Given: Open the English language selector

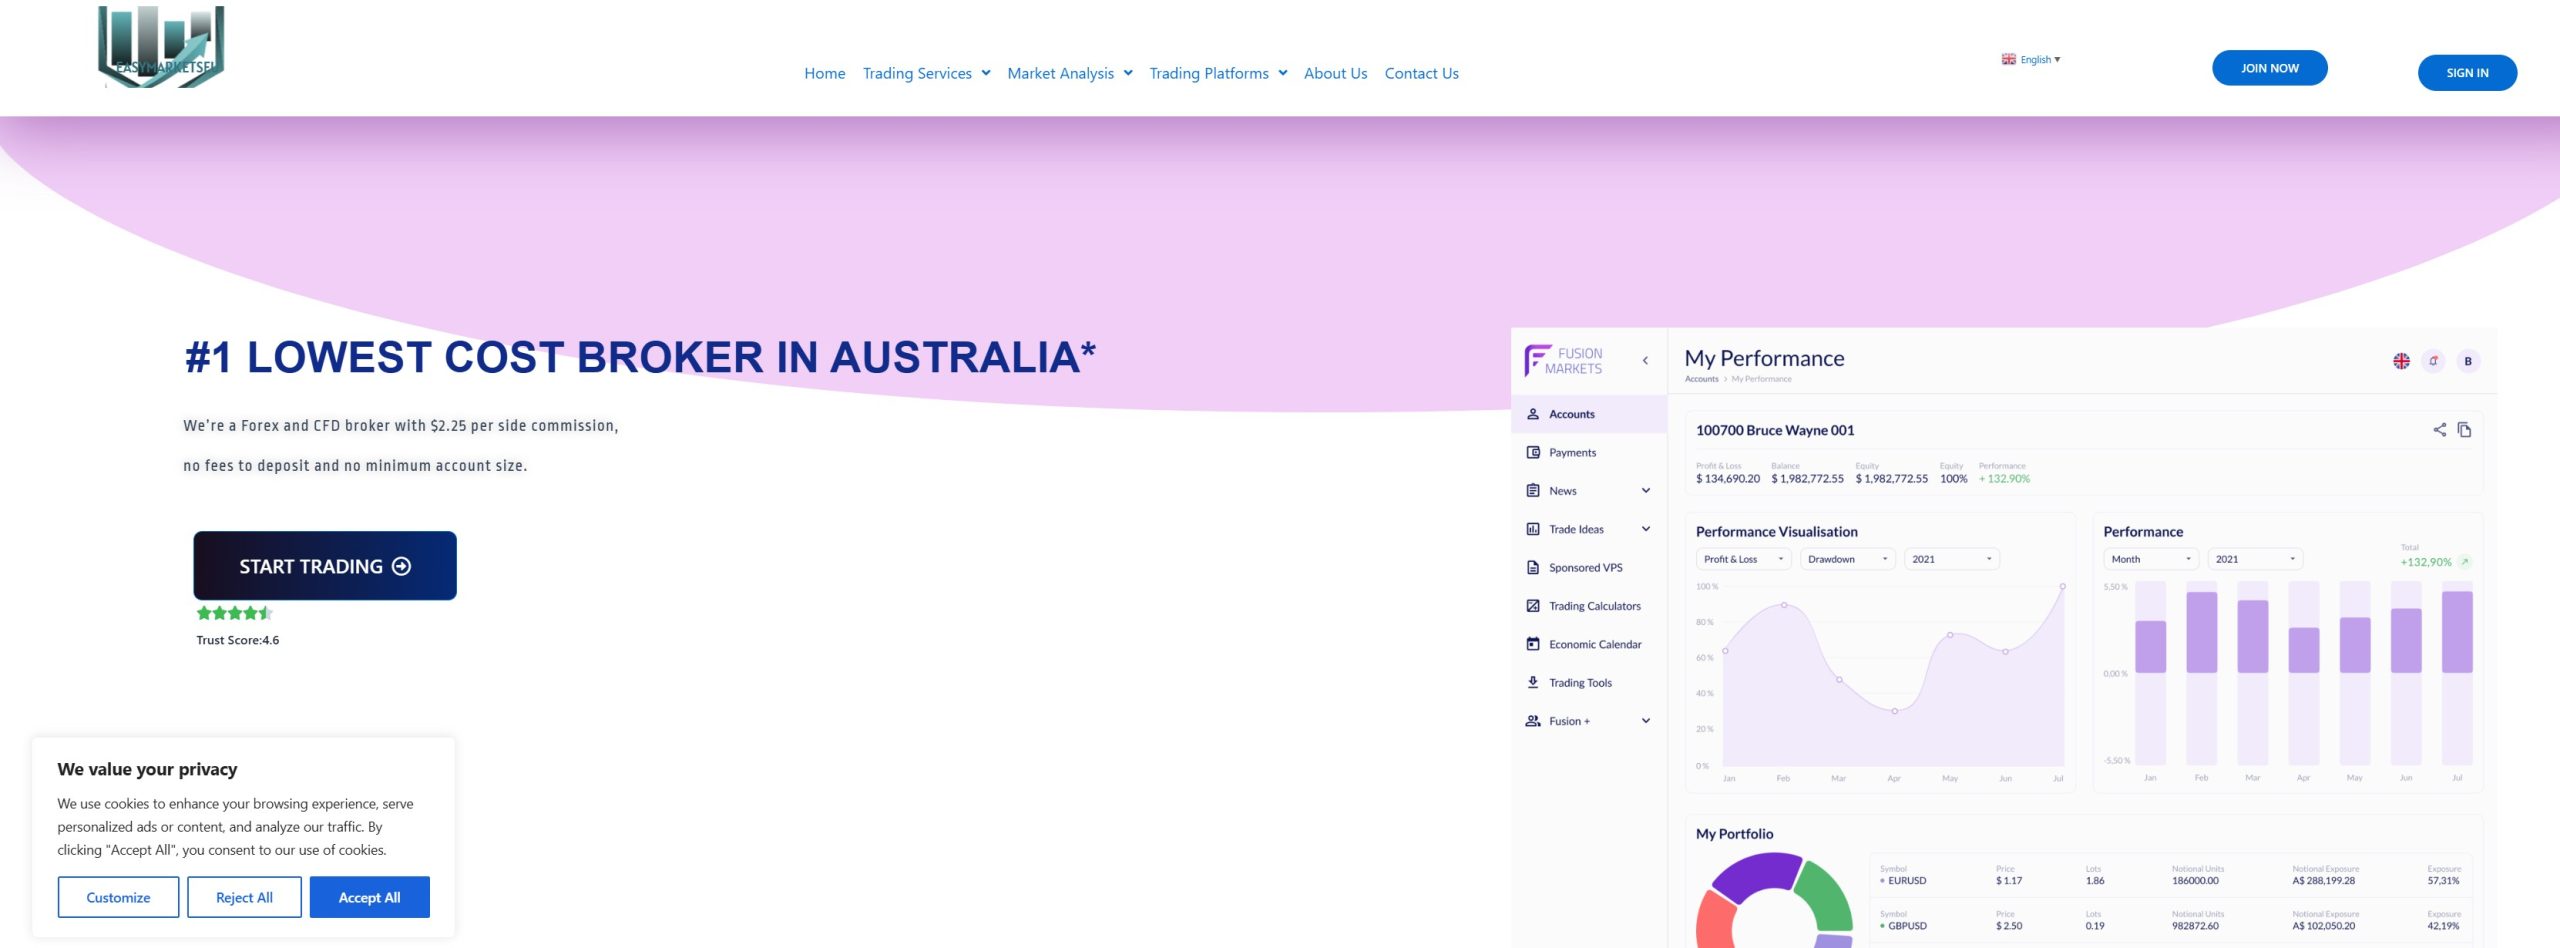Looking at the screenshot, I should pos(2030,60).
